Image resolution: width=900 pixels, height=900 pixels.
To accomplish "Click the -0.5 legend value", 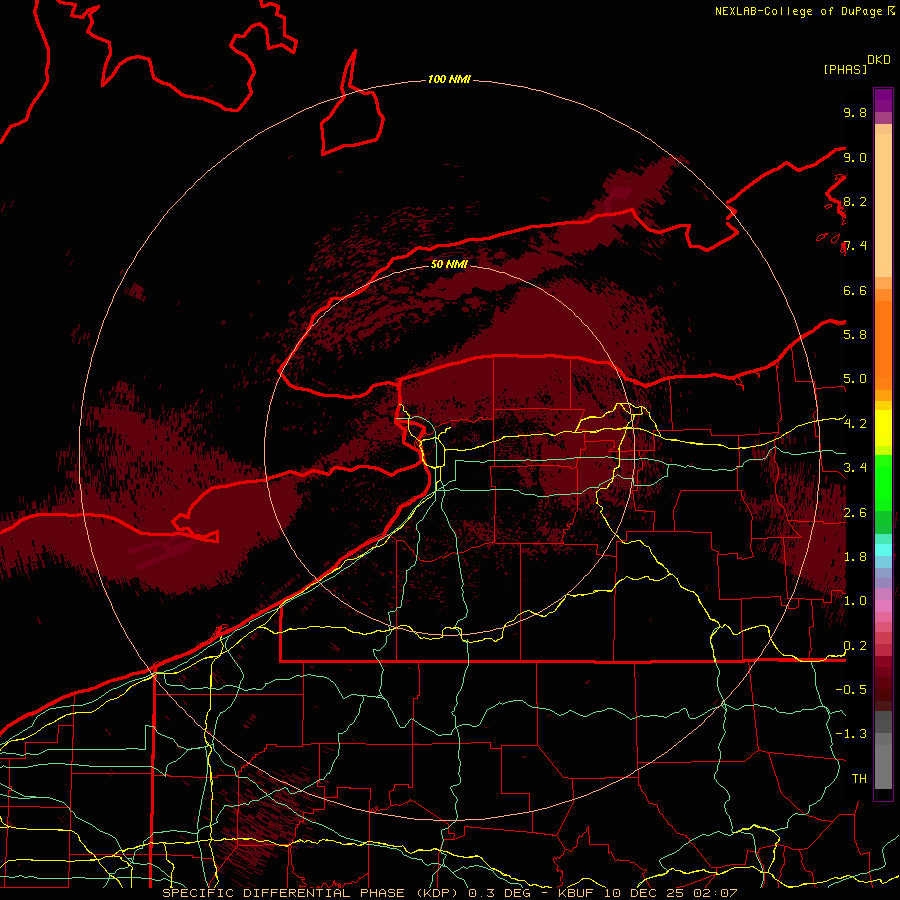I will (851, 690).
